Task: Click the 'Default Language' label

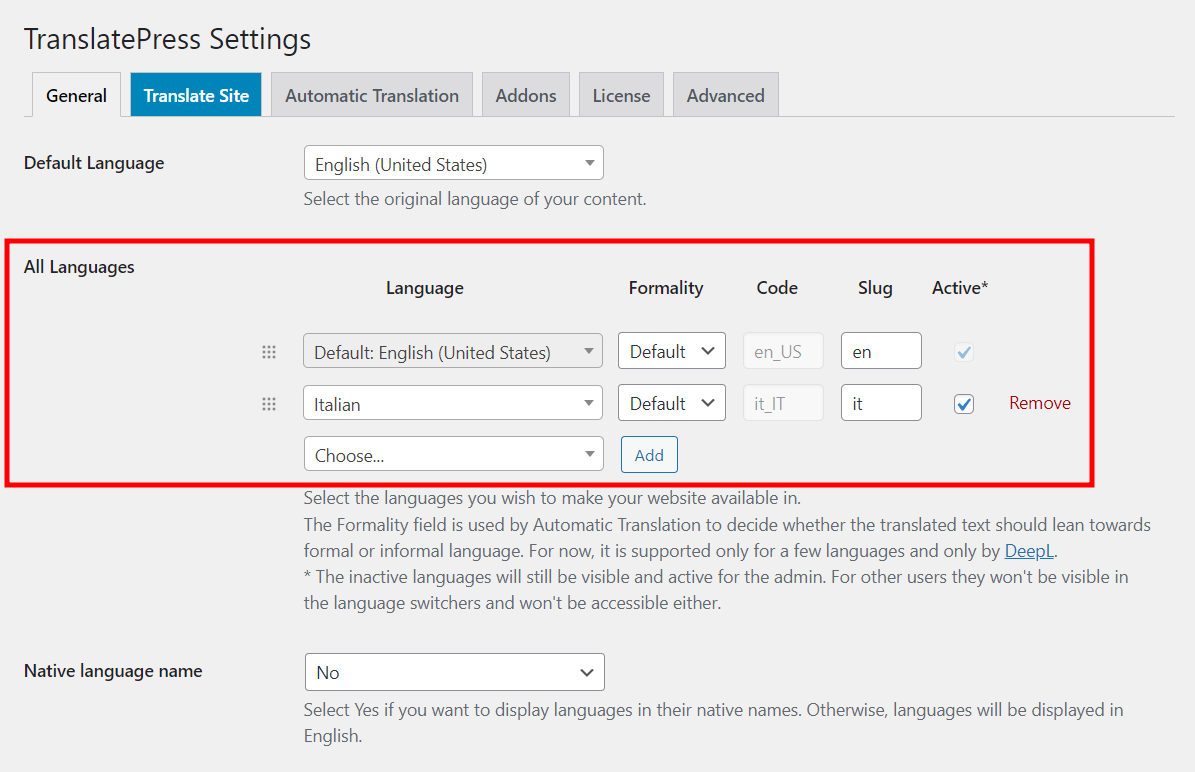Action: coord(94,163)
